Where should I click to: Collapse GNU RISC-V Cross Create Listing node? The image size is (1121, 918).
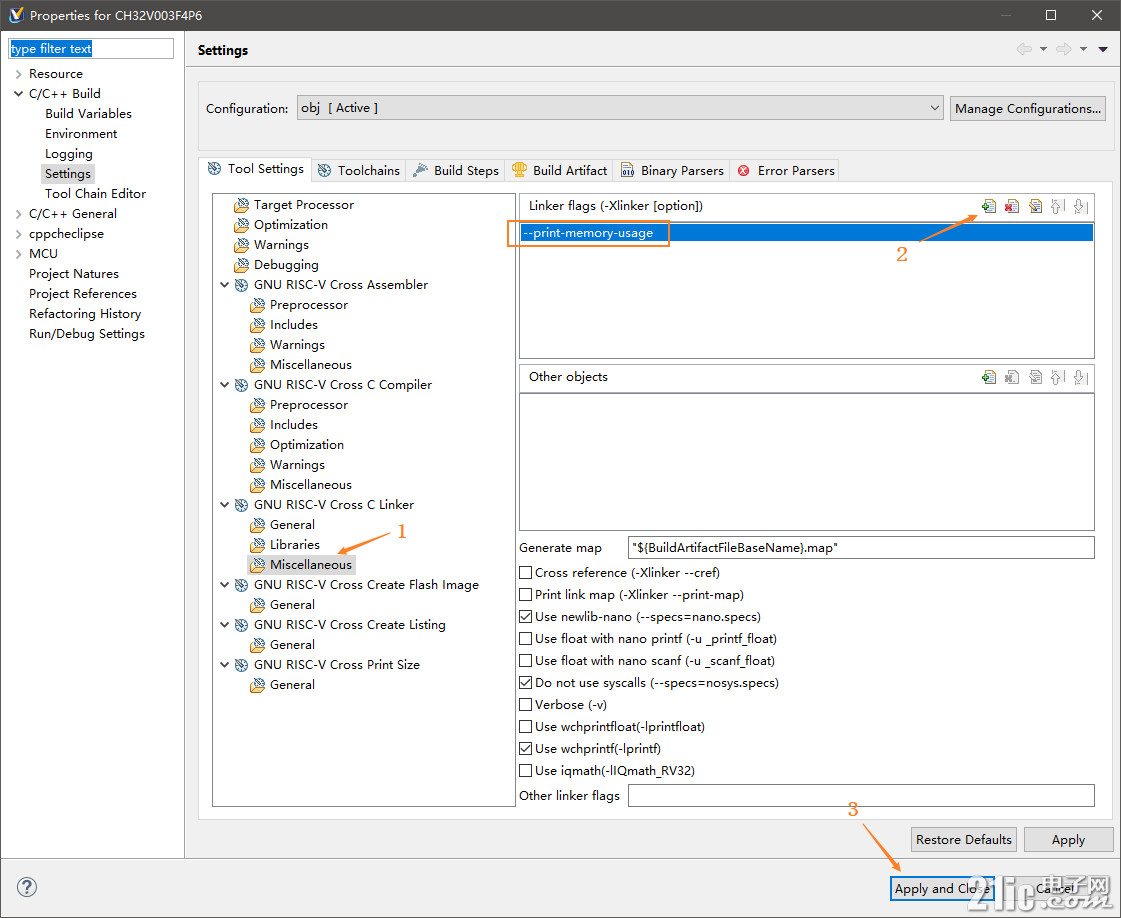[224, 625]
